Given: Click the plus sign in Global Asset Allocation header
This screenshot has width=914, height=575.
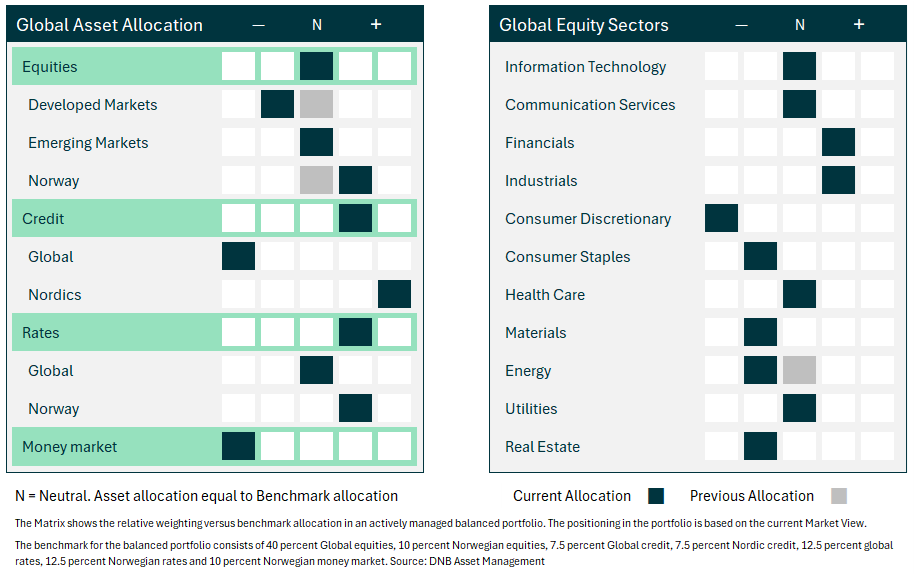Looking at the screenshot, I should coord(376,25).
